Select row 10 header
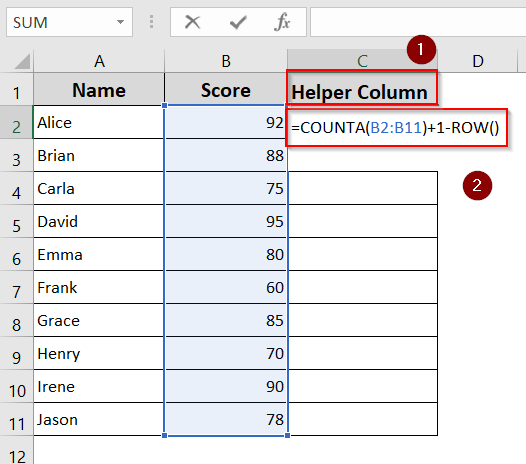The width and height of the screenshot is (526, 464). tap(16, 386)
